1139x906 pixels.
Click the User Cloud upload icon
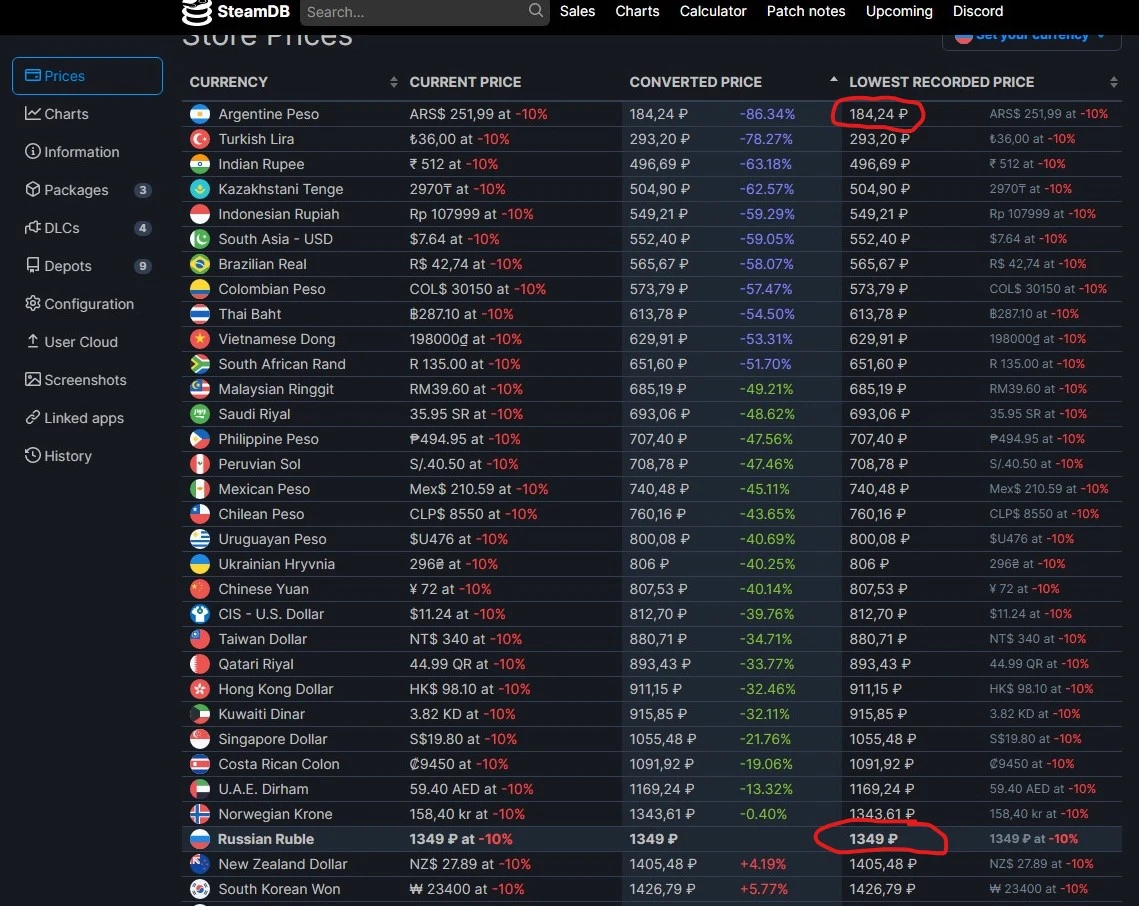coord(32,341)
